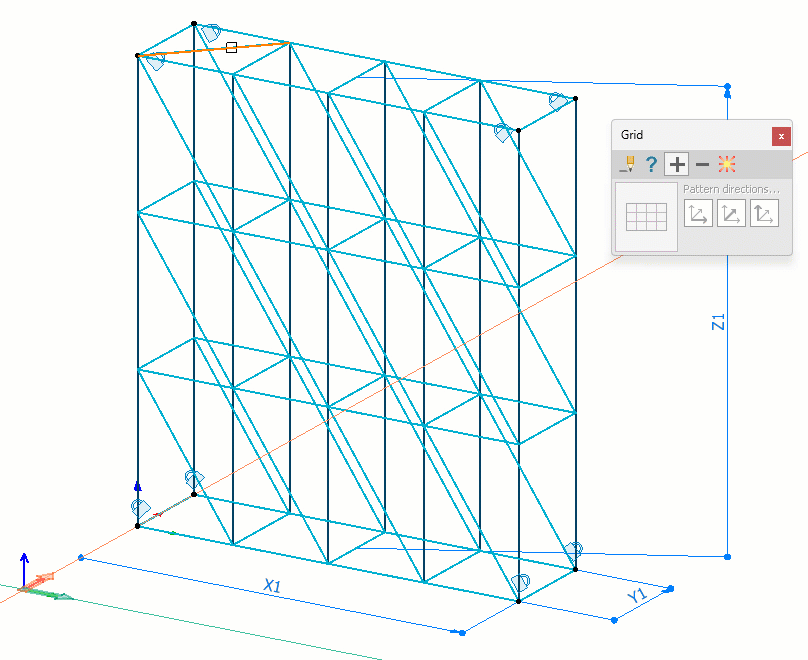Select the remove grid line minus tool
Viewport: 808px width, 660px height.
702,164
